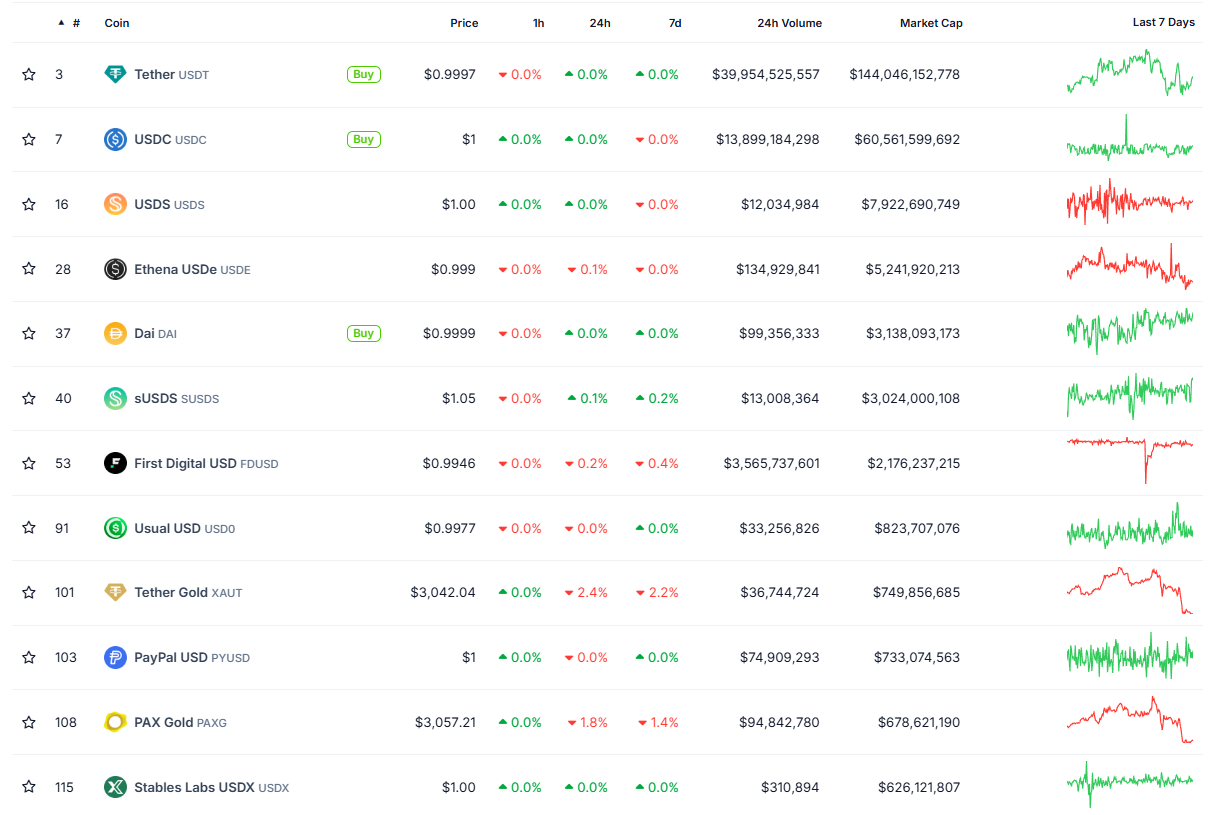Click Tether Gold price $3,042.04
Screen dimensions: 1216x815
tap(443, 592)
